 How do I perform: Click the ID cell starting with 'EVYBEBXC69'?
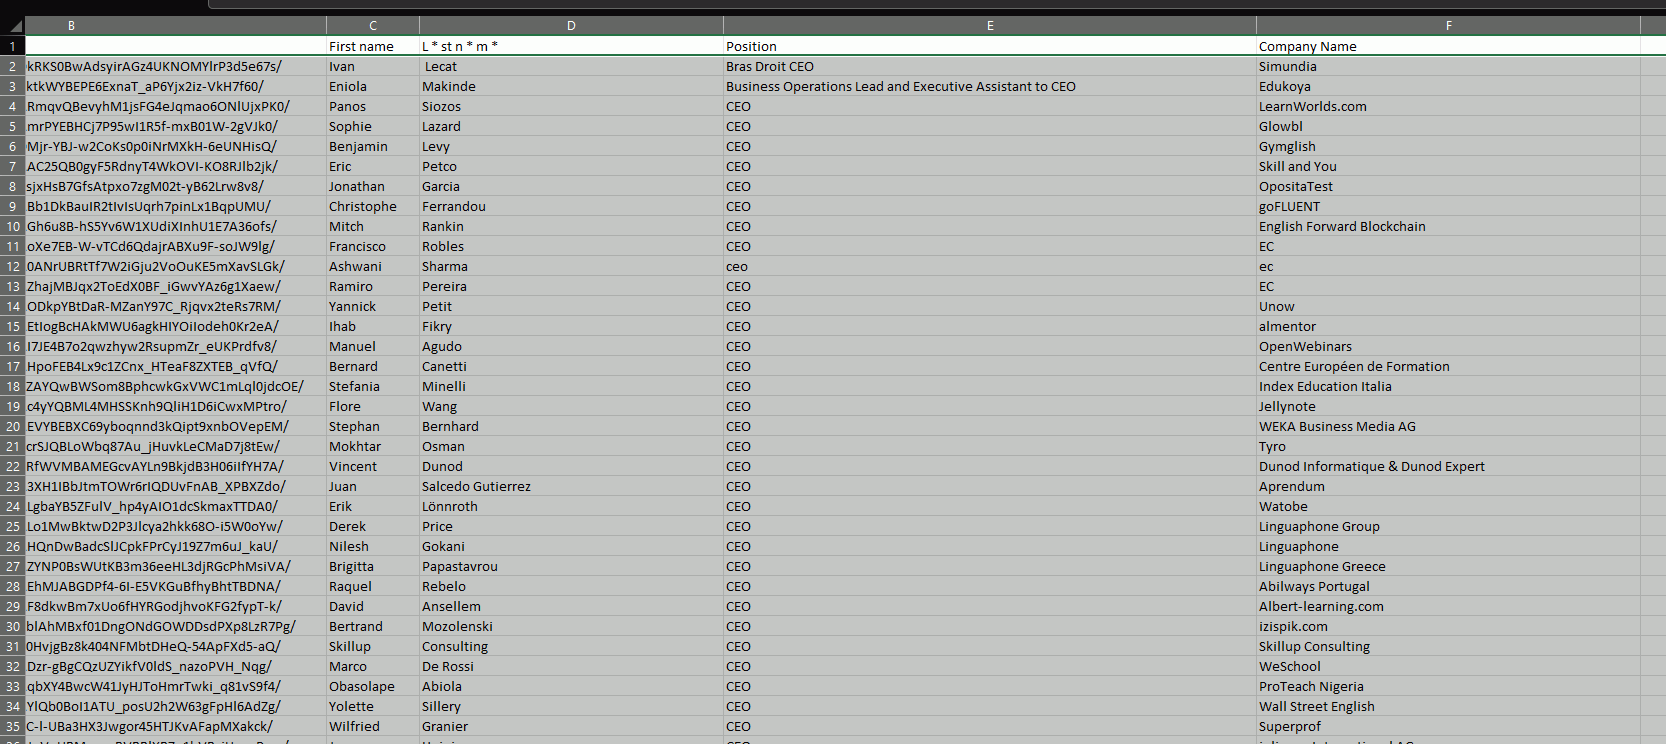175,426
